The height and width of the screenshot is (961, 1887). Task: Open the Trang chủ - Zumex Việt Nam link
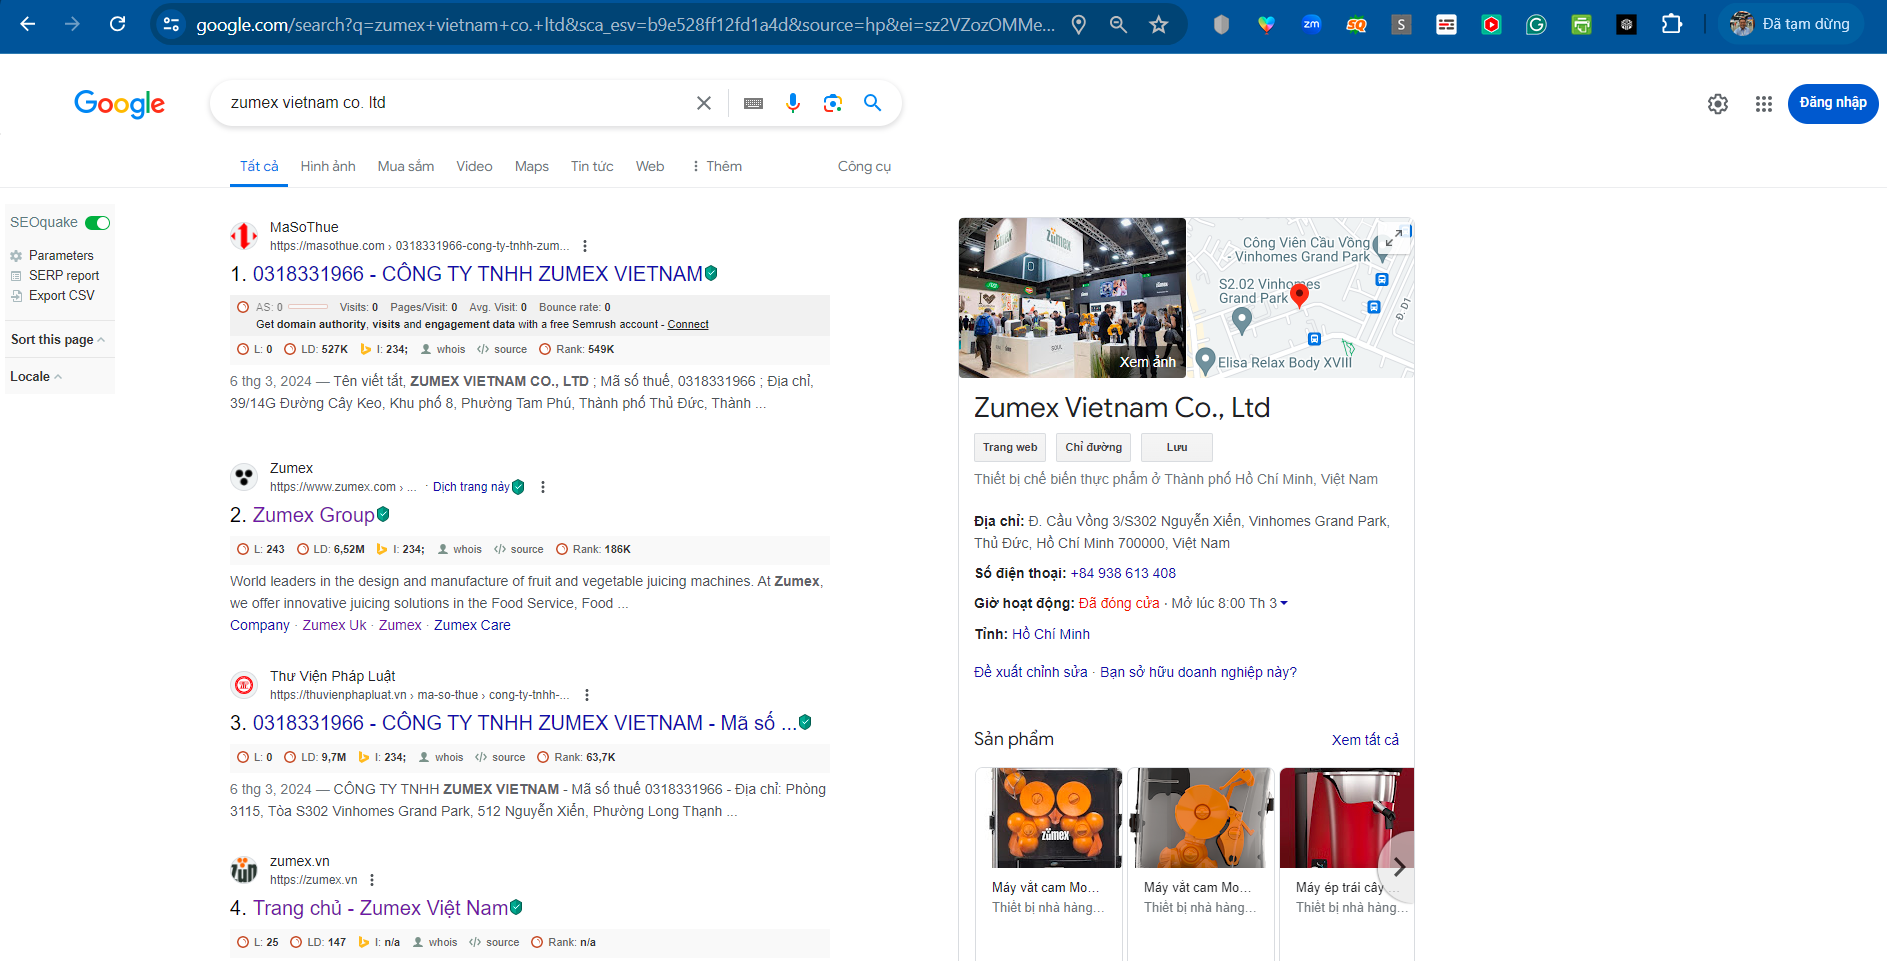click(380, 908)
